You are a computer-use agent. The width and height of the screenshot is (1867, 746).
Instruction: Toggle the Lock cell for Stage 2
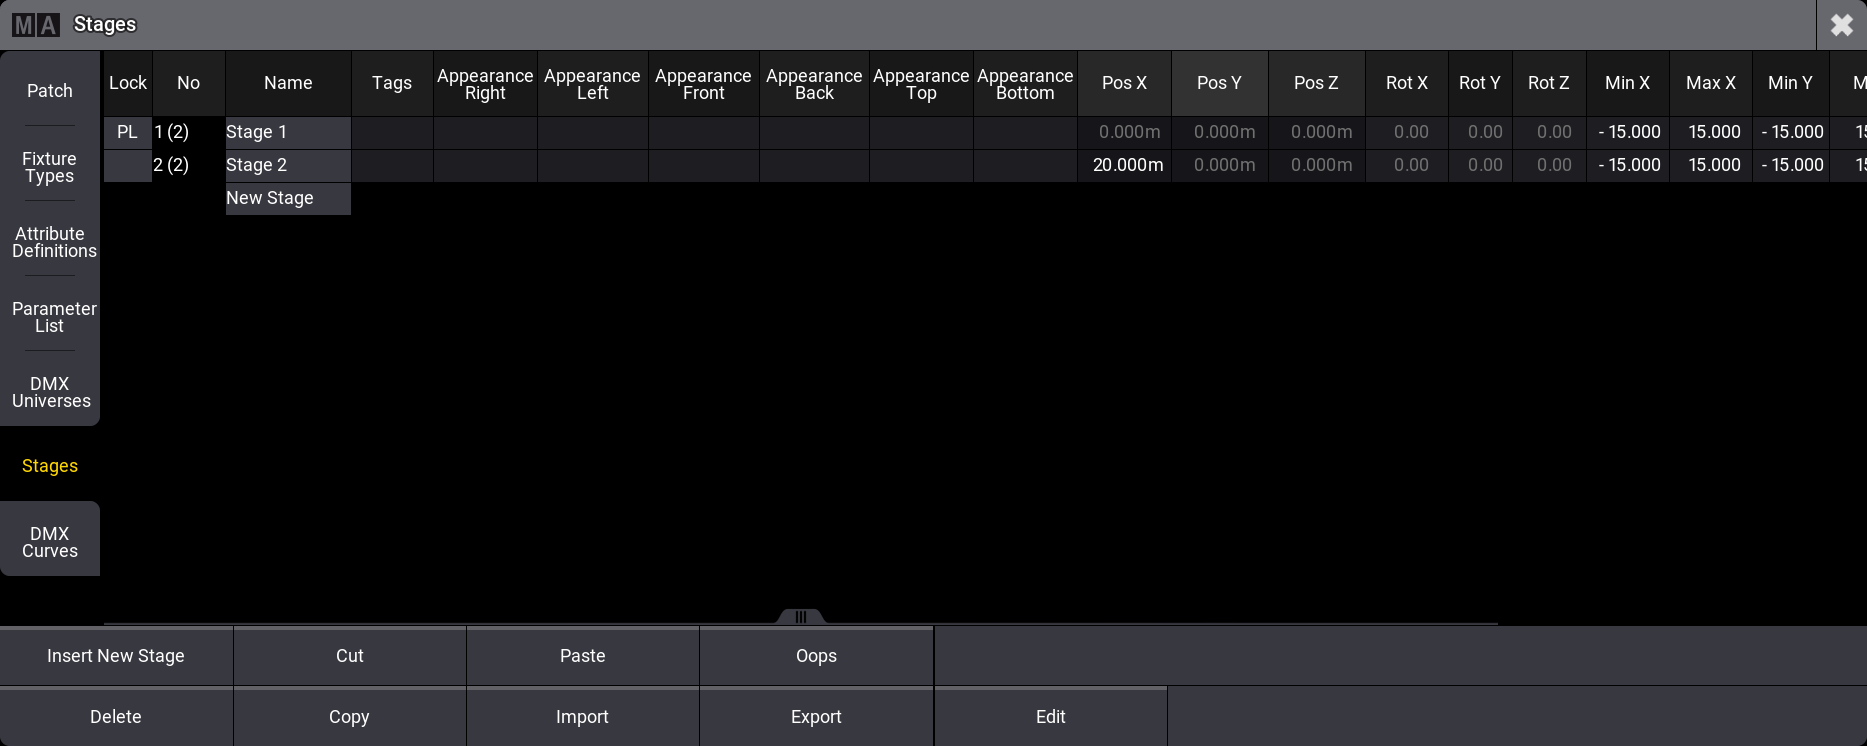(127, 165)
